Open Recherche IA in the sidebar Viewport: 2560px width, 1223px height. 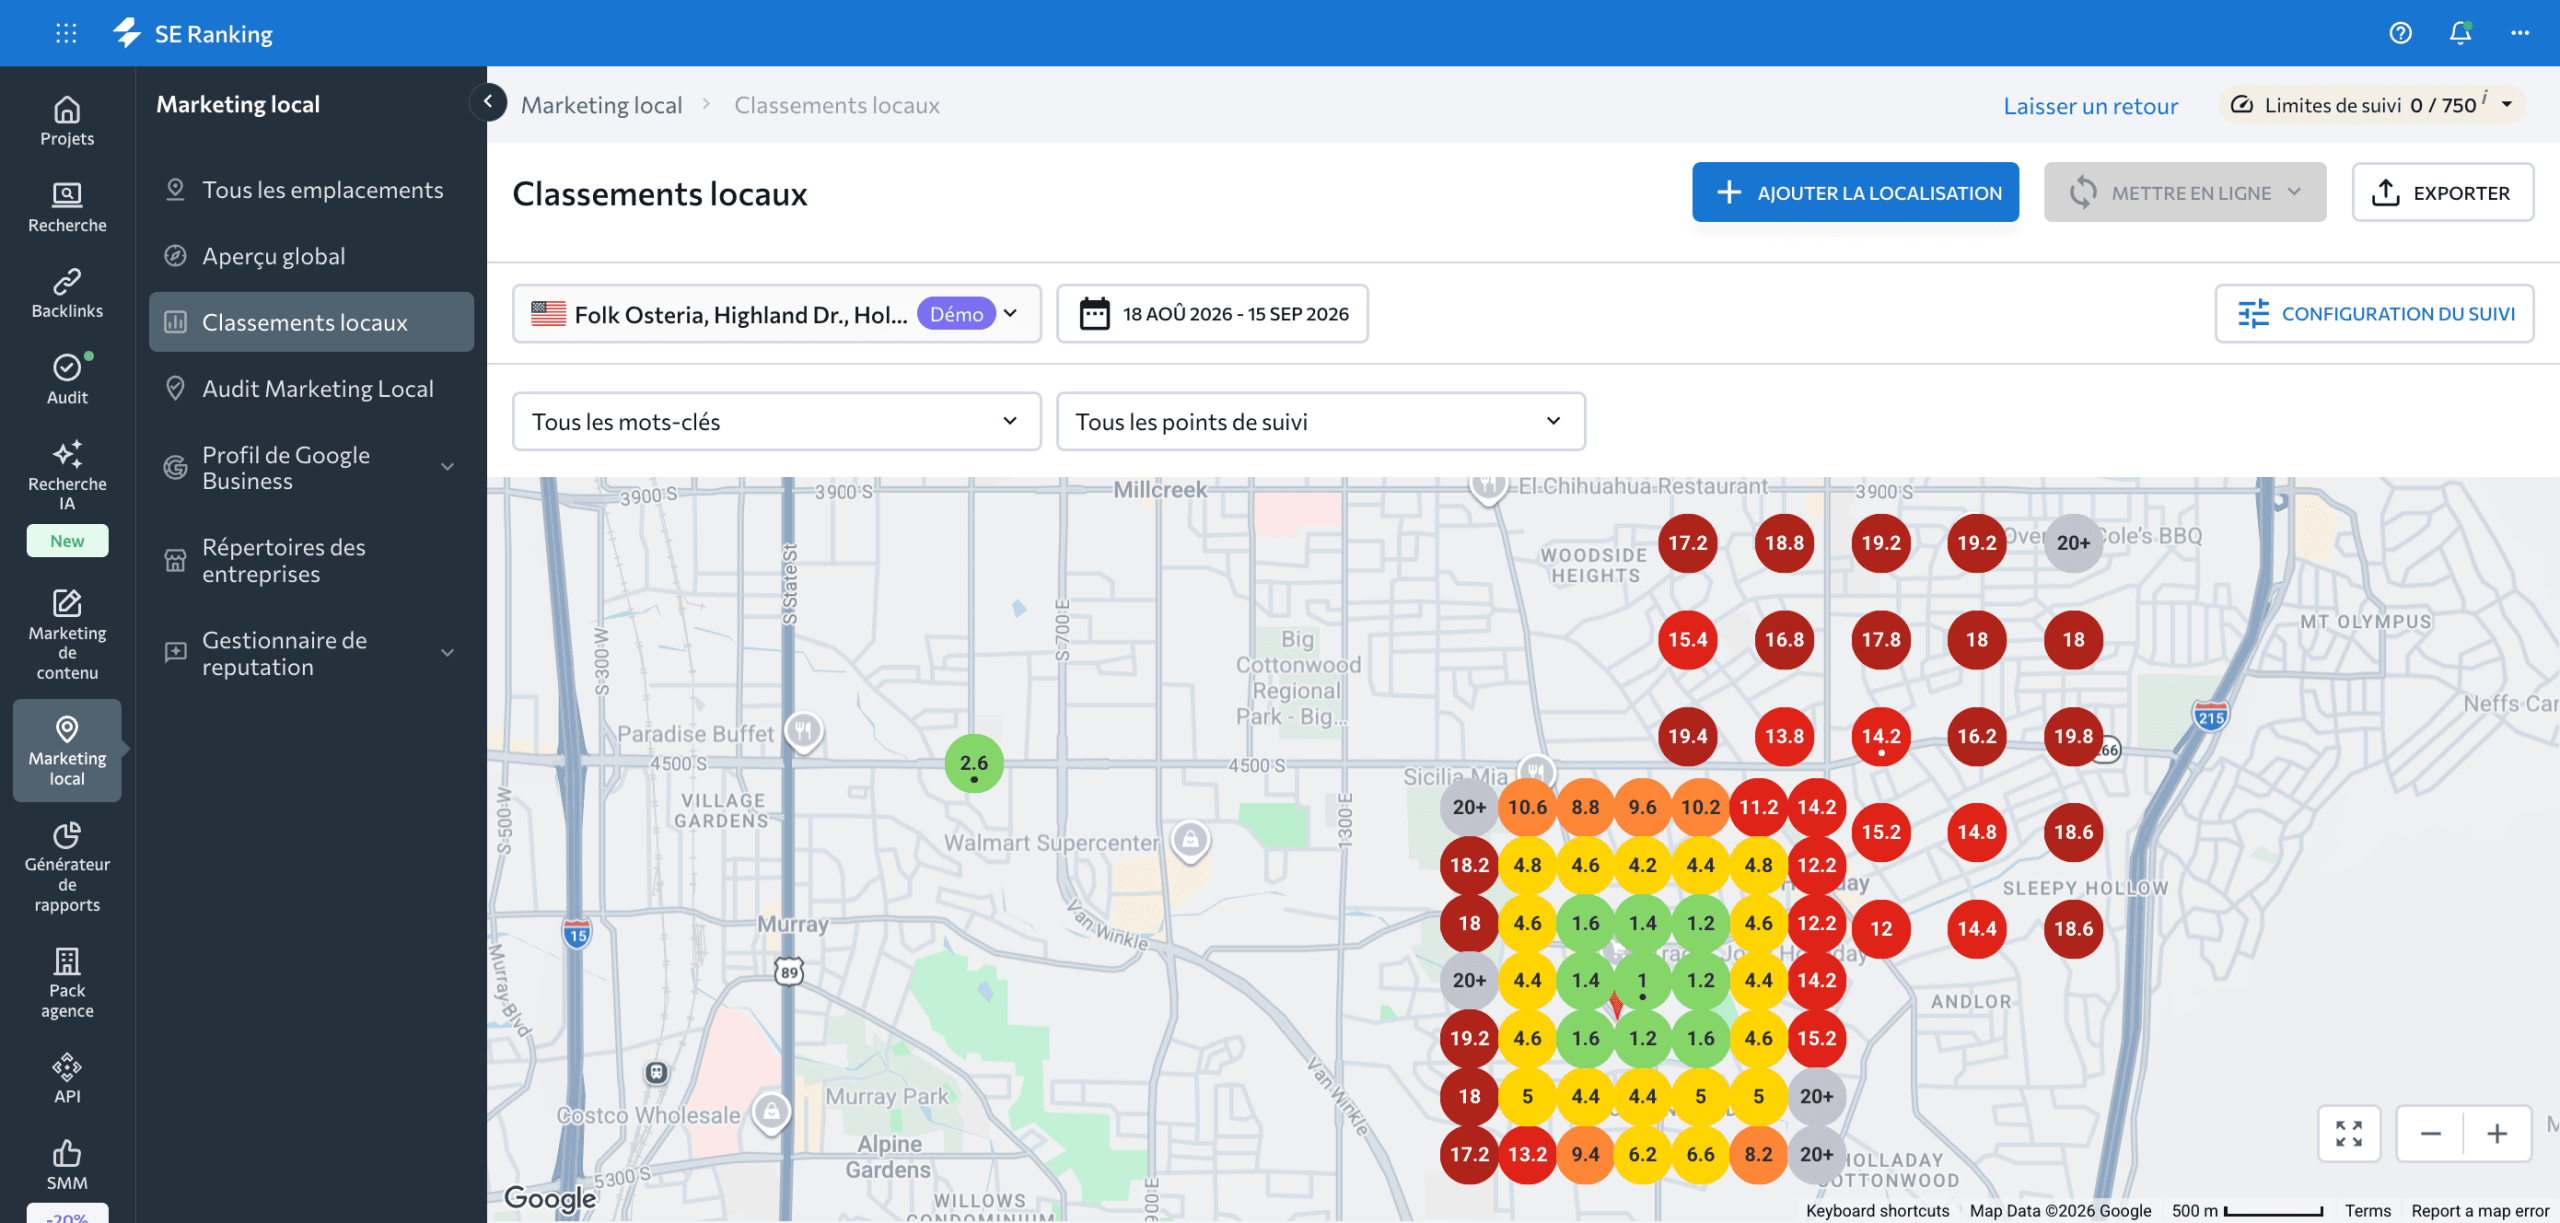(x=67, y=476)
